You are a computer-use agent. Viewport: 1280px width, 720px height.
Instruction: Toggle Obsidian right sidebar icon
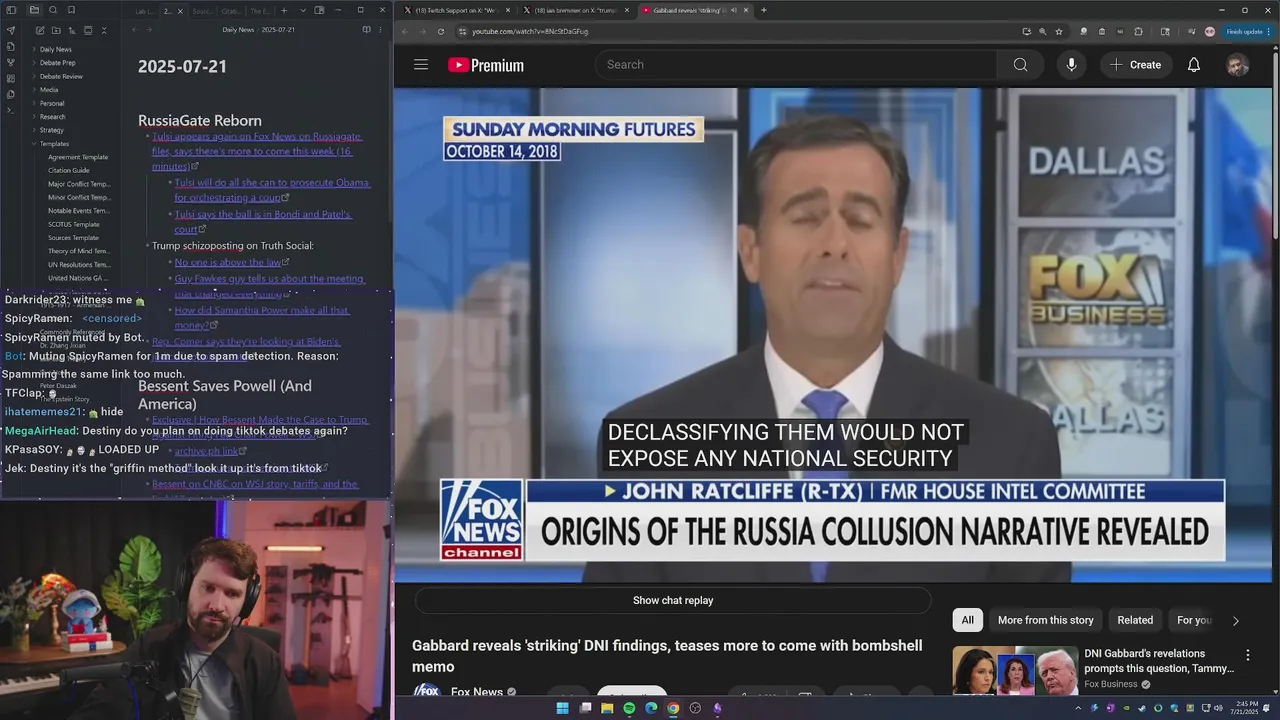(x=319, y=10)
